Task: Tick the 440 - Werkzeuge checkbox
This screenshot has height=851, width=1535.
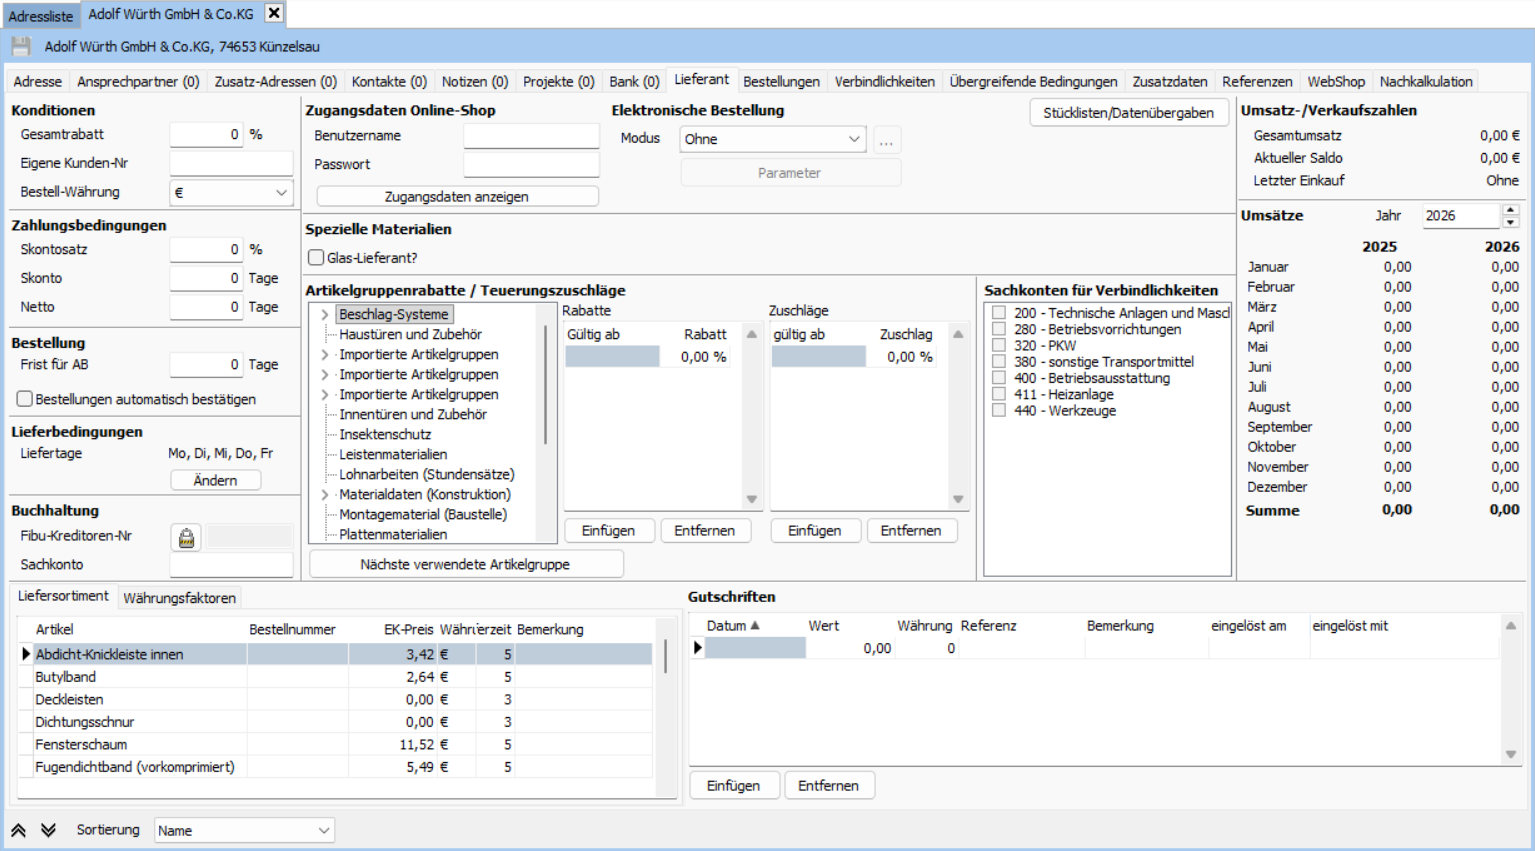Action: coord(999,411)
